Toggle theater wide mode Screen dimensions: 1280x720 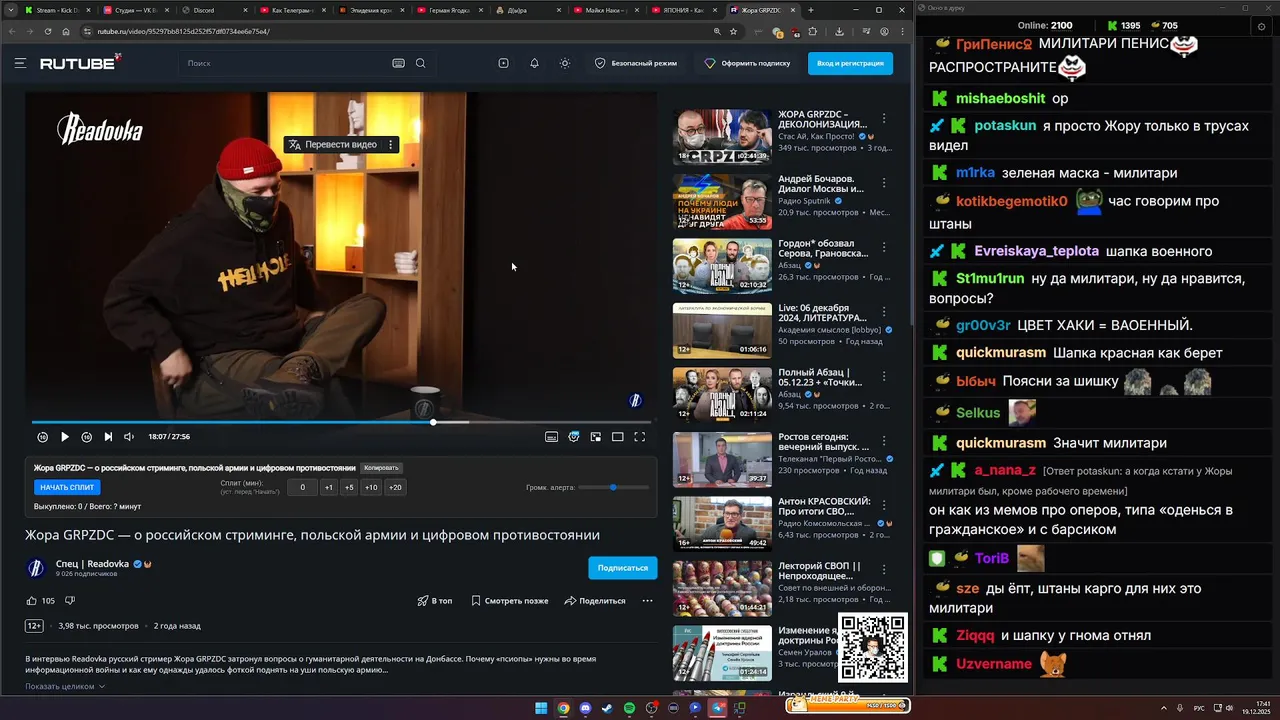click(x=618, y=437)
